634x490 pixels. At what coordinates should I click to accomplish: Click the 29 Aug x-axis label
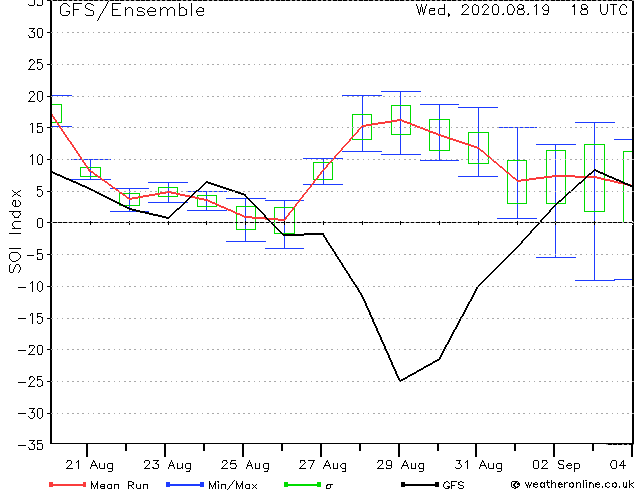[x=401, y=465]
